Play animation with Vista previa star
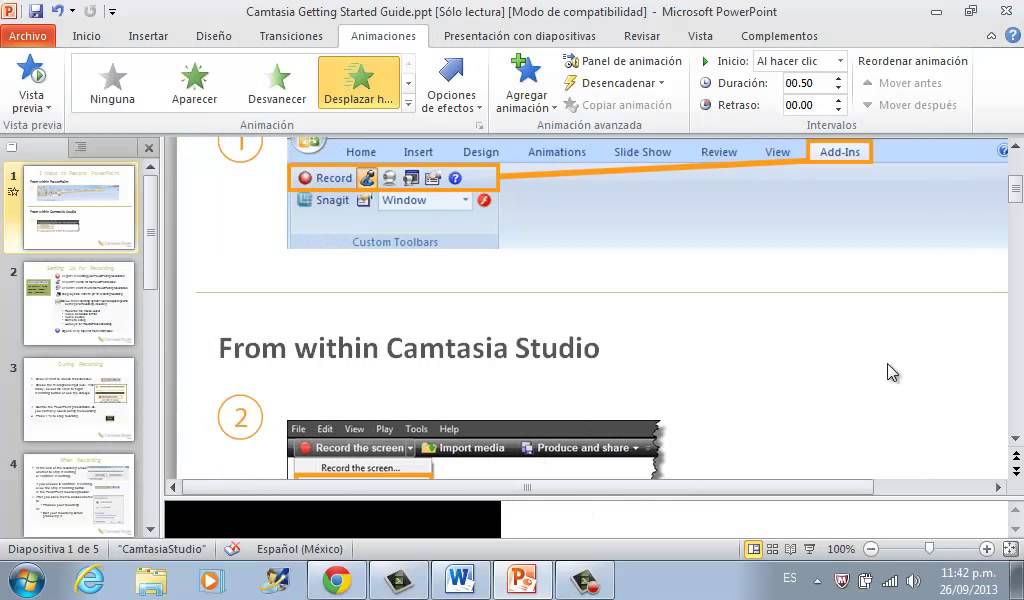Viewport: 1024px width, 600px height. pos(31,69)
